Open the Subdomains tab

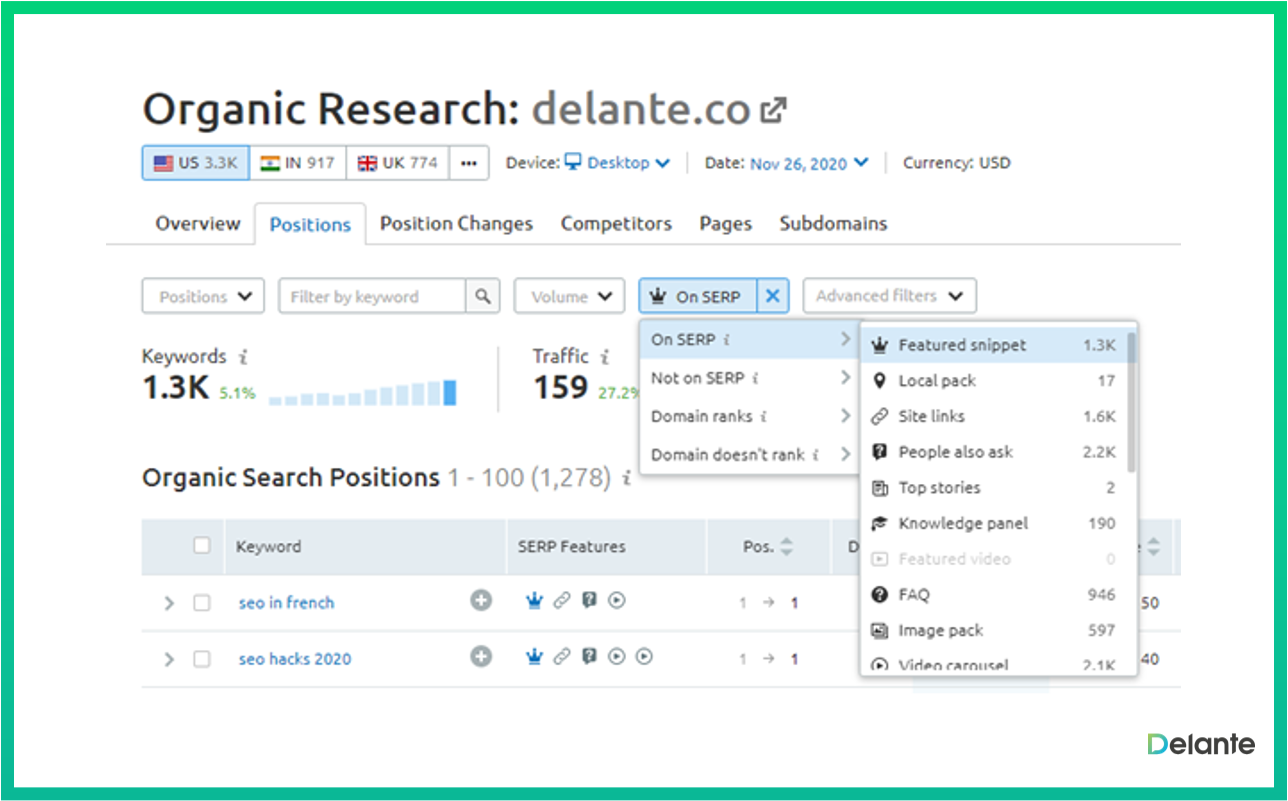[x=833, y=223]
